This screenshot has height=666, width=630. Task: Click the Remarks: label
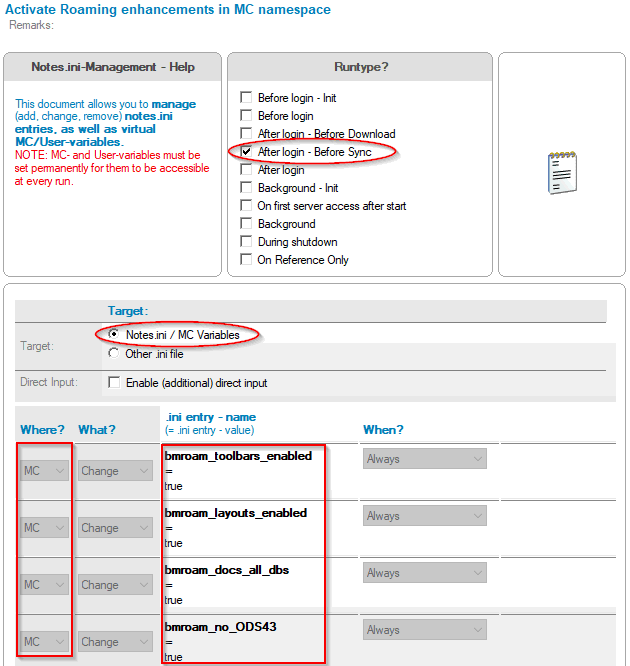pyautogui.click(x=31, y=25)
